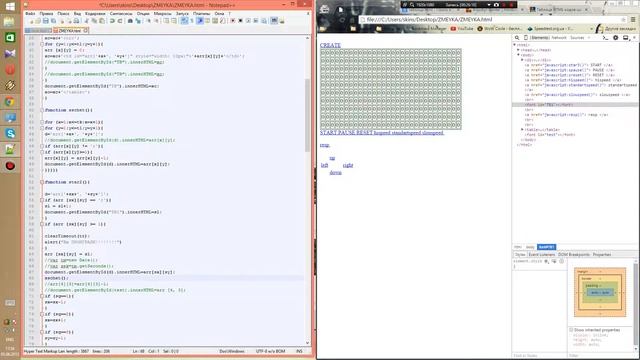The width and height of the screenshot is (640, 360).
Task: Collapse the html node in the Elements tree
Action: point(515,45)
